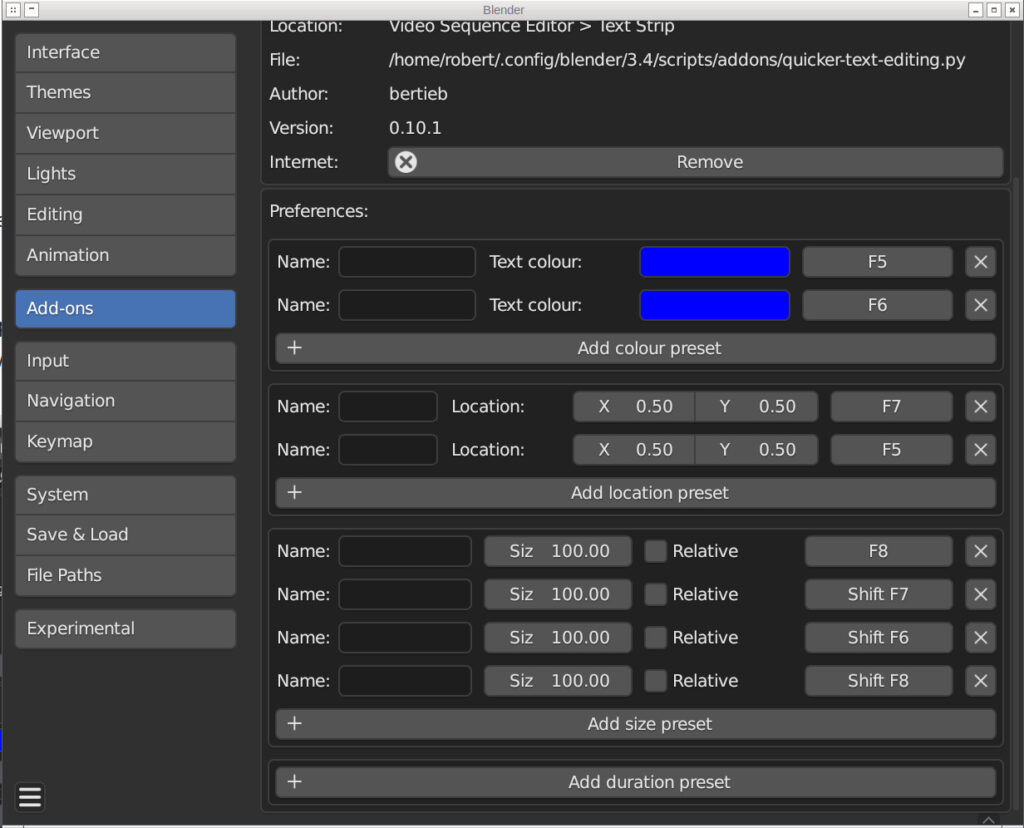
Task: Click Name field in Shift F8 row
Action: point(405,681)
